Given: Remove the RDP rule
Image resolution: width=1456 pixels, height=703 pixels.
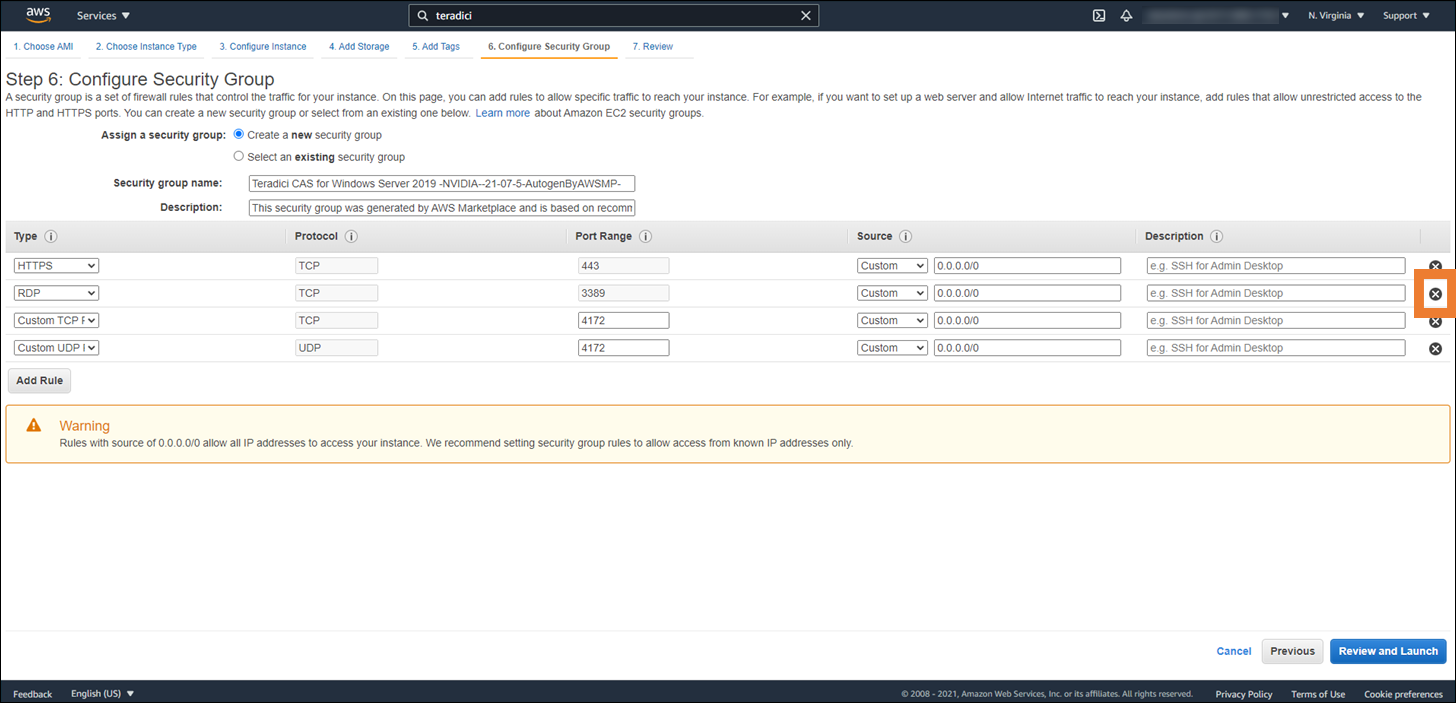Looking at the screenshot, I should coord(1435,294).
